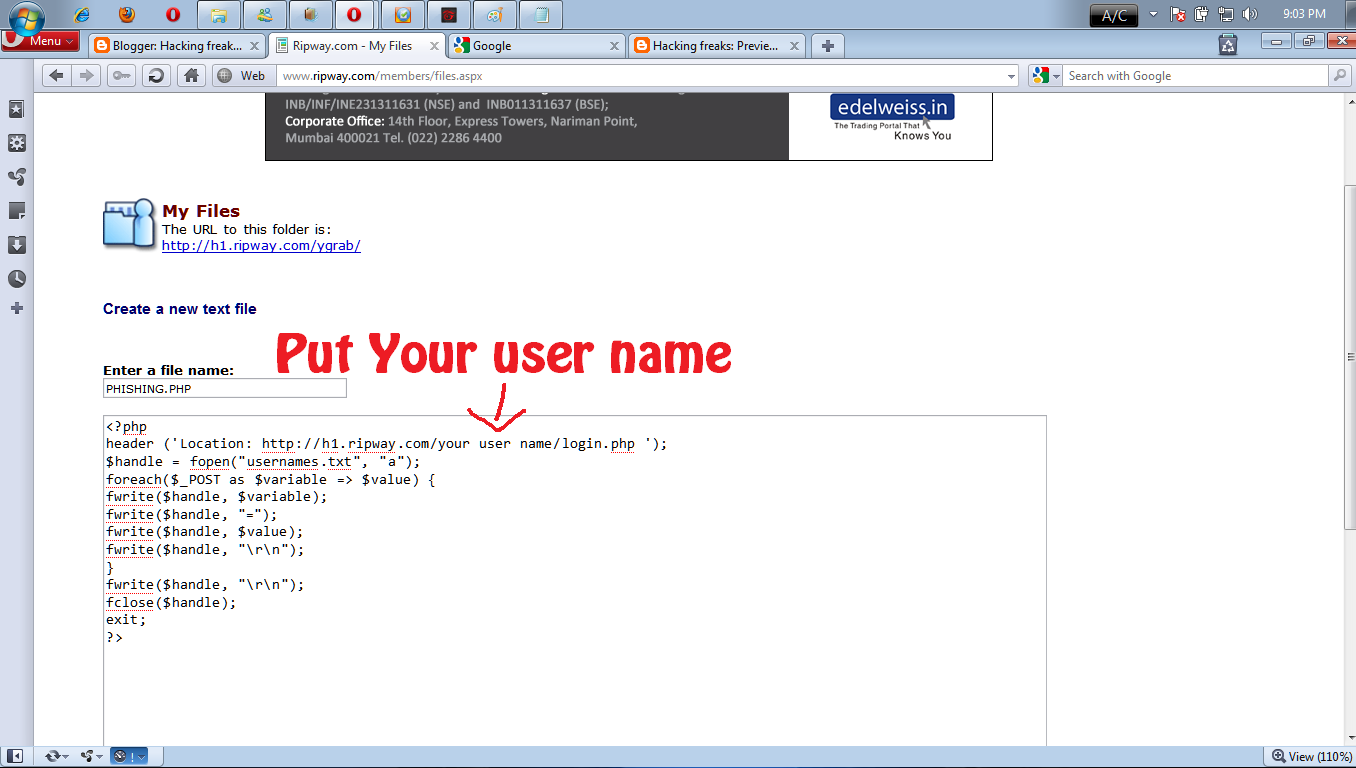Reload the current page
The width and height of the screenshot is (1356, 768).
[x=156, y=76]
